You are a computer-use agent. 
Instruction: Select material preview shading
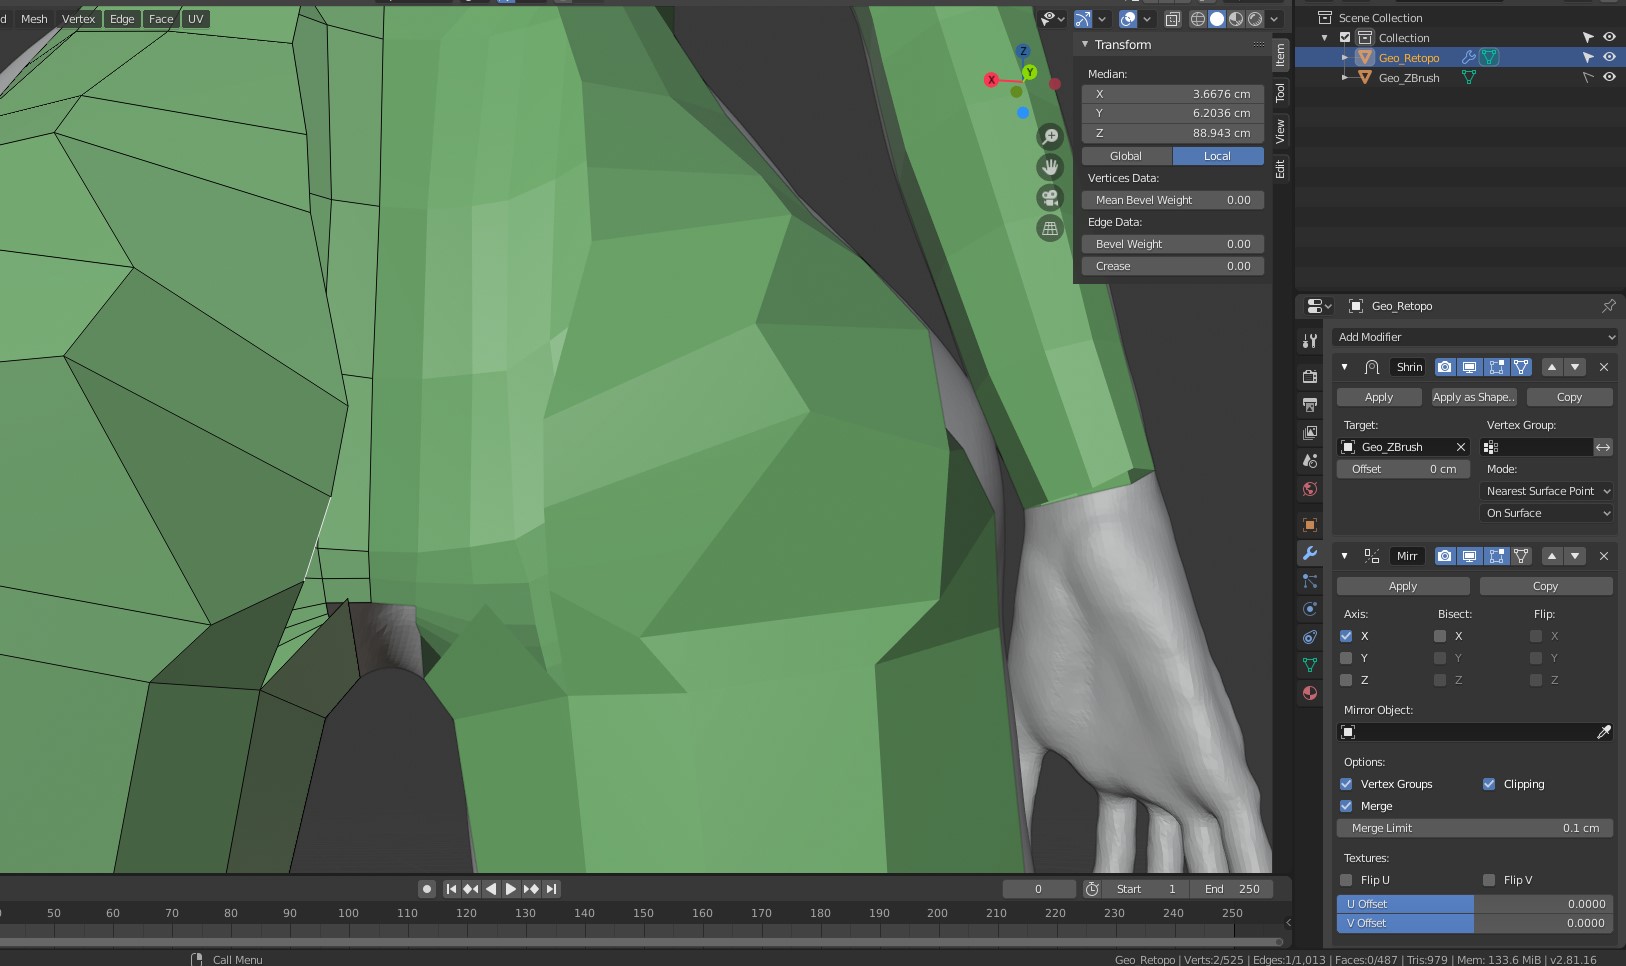click(1236, 19)
